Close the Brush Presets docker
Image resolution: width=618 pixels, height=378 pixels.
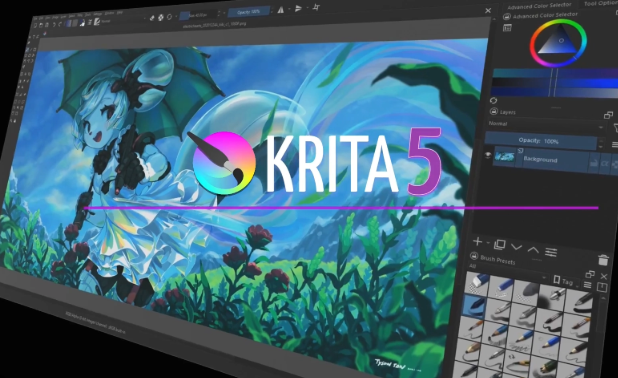pos(604,276)
